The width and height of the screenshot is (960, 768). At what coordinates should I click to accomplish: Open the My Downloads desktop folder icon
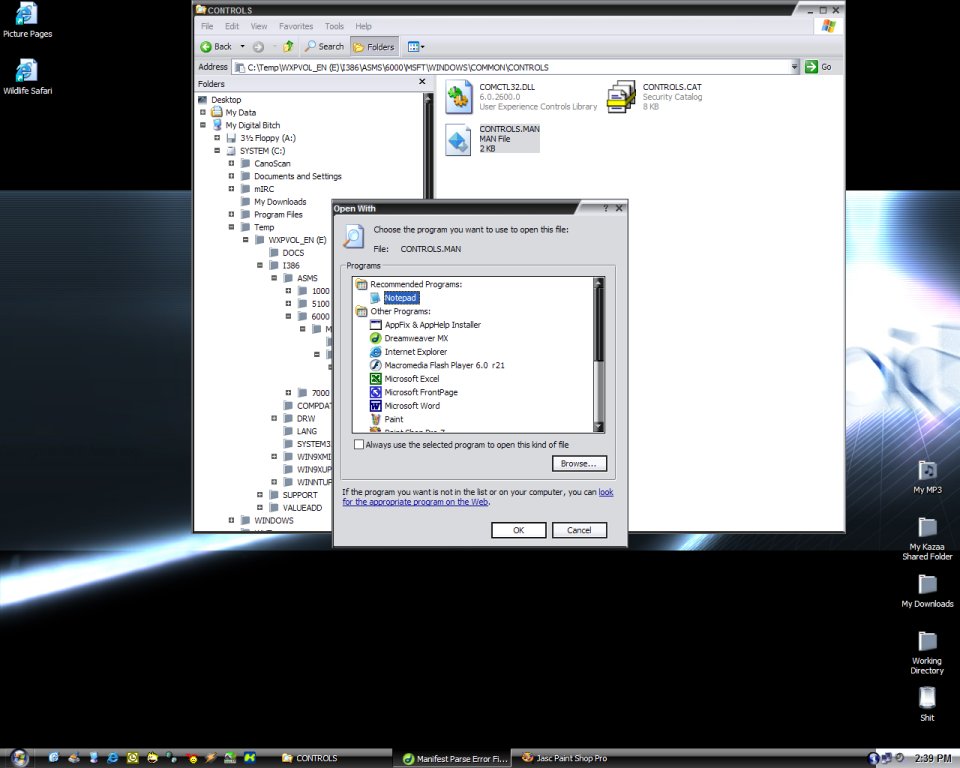pyautogui.click(x=928, y=591)
